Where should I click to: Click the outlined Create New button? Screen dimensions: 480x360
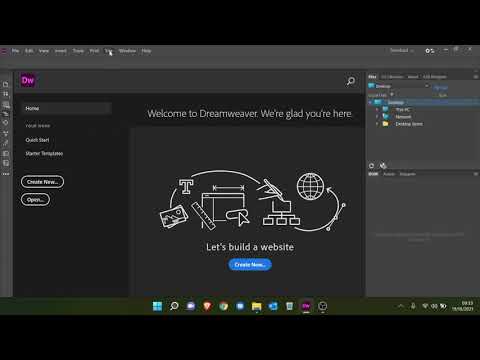(x=42, y=182)
